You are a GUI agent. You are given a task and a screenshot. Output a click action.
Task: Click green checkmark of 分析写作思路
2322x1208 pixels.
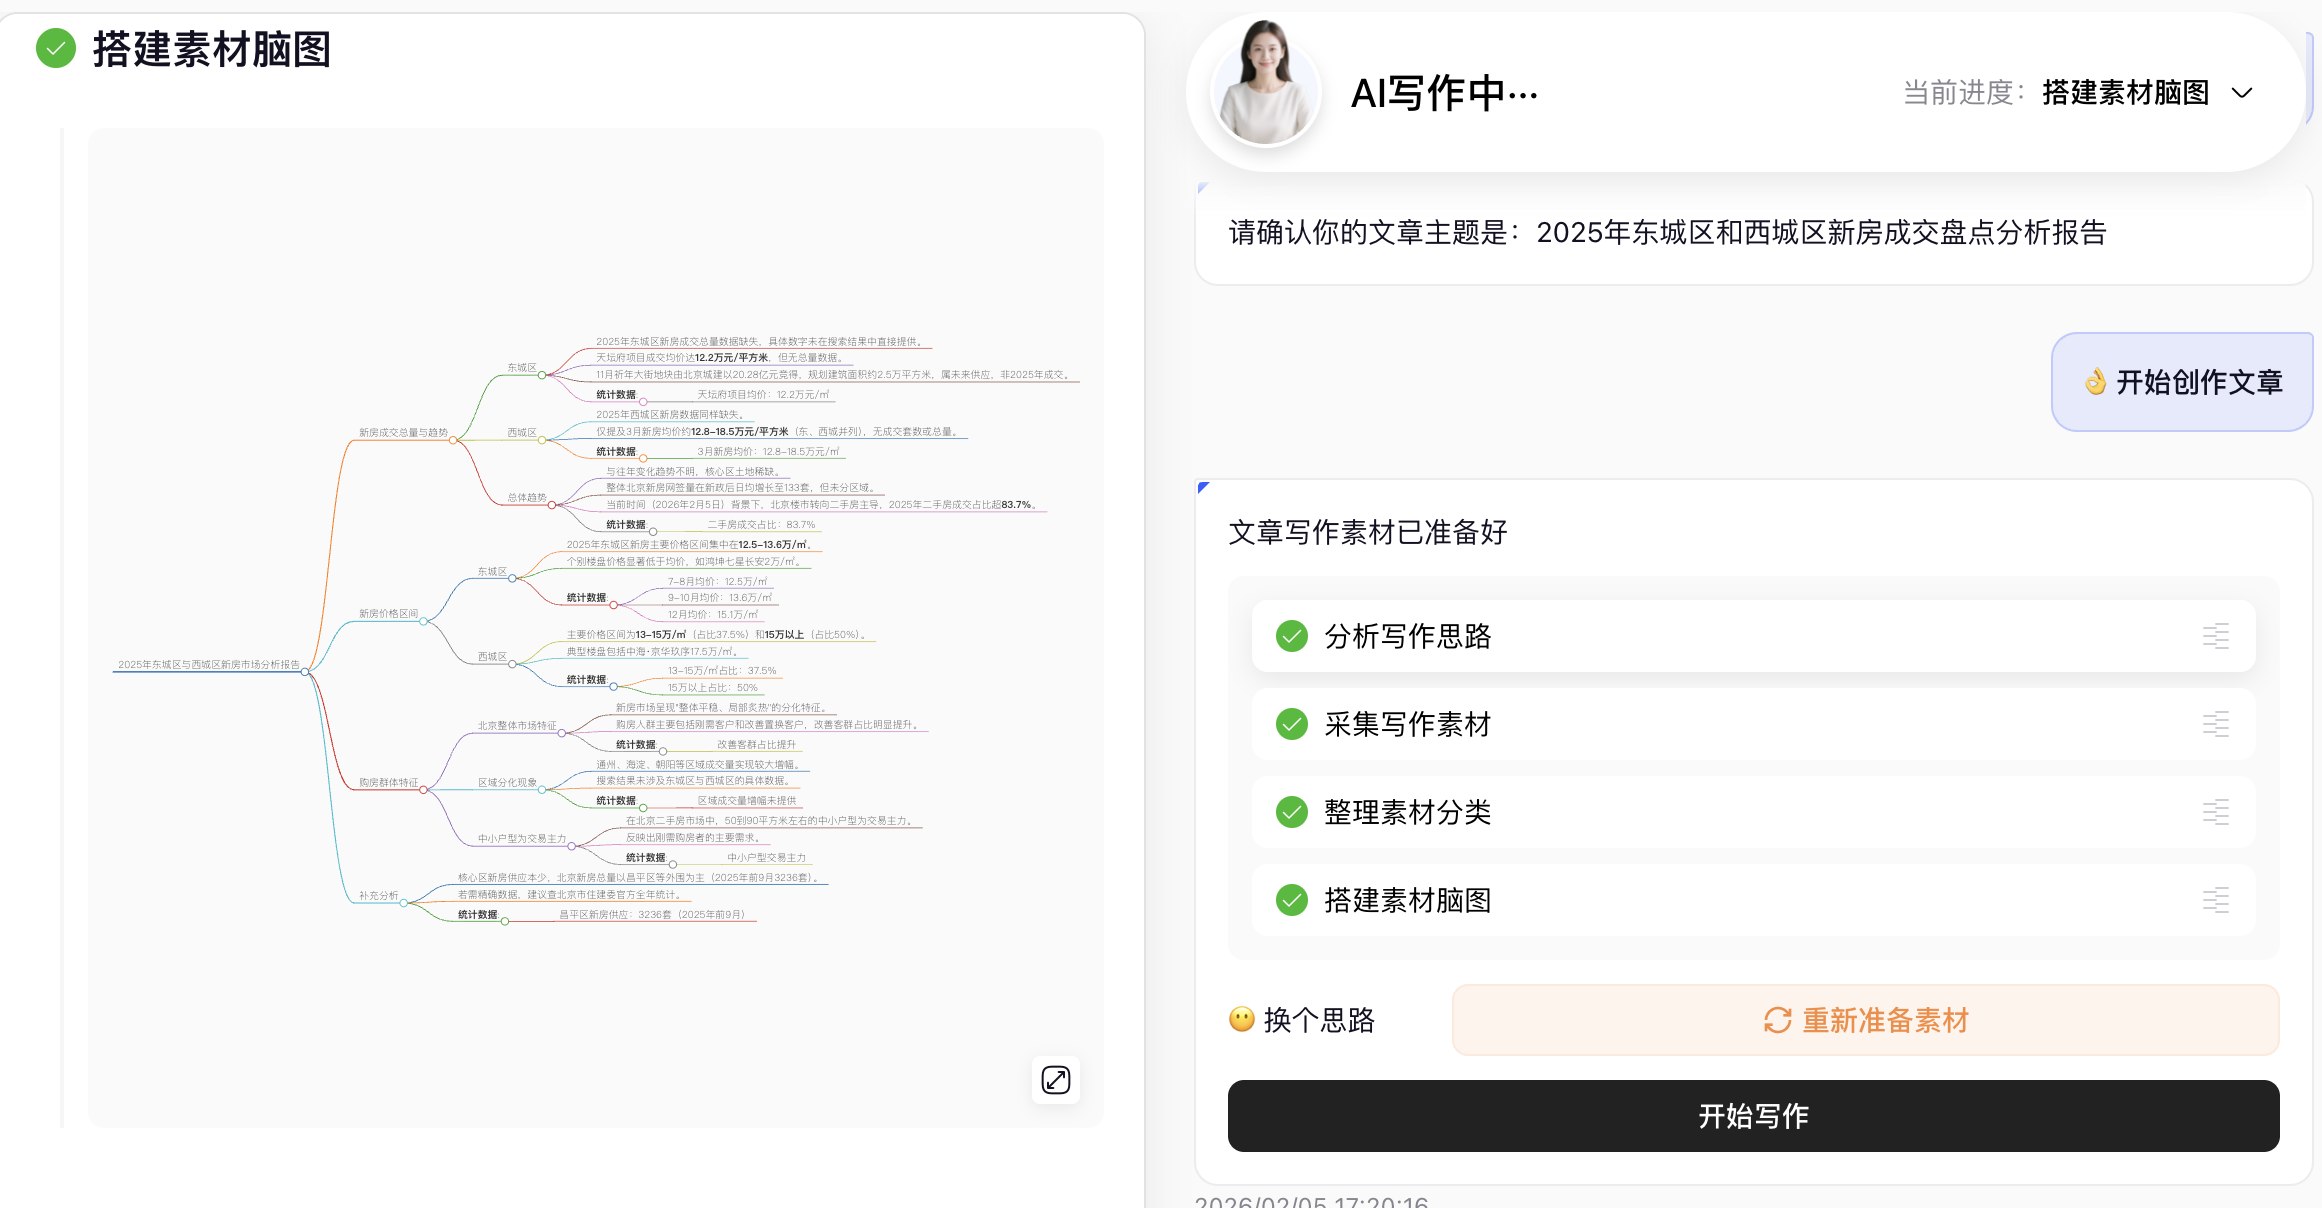[x=1292, y=636]
